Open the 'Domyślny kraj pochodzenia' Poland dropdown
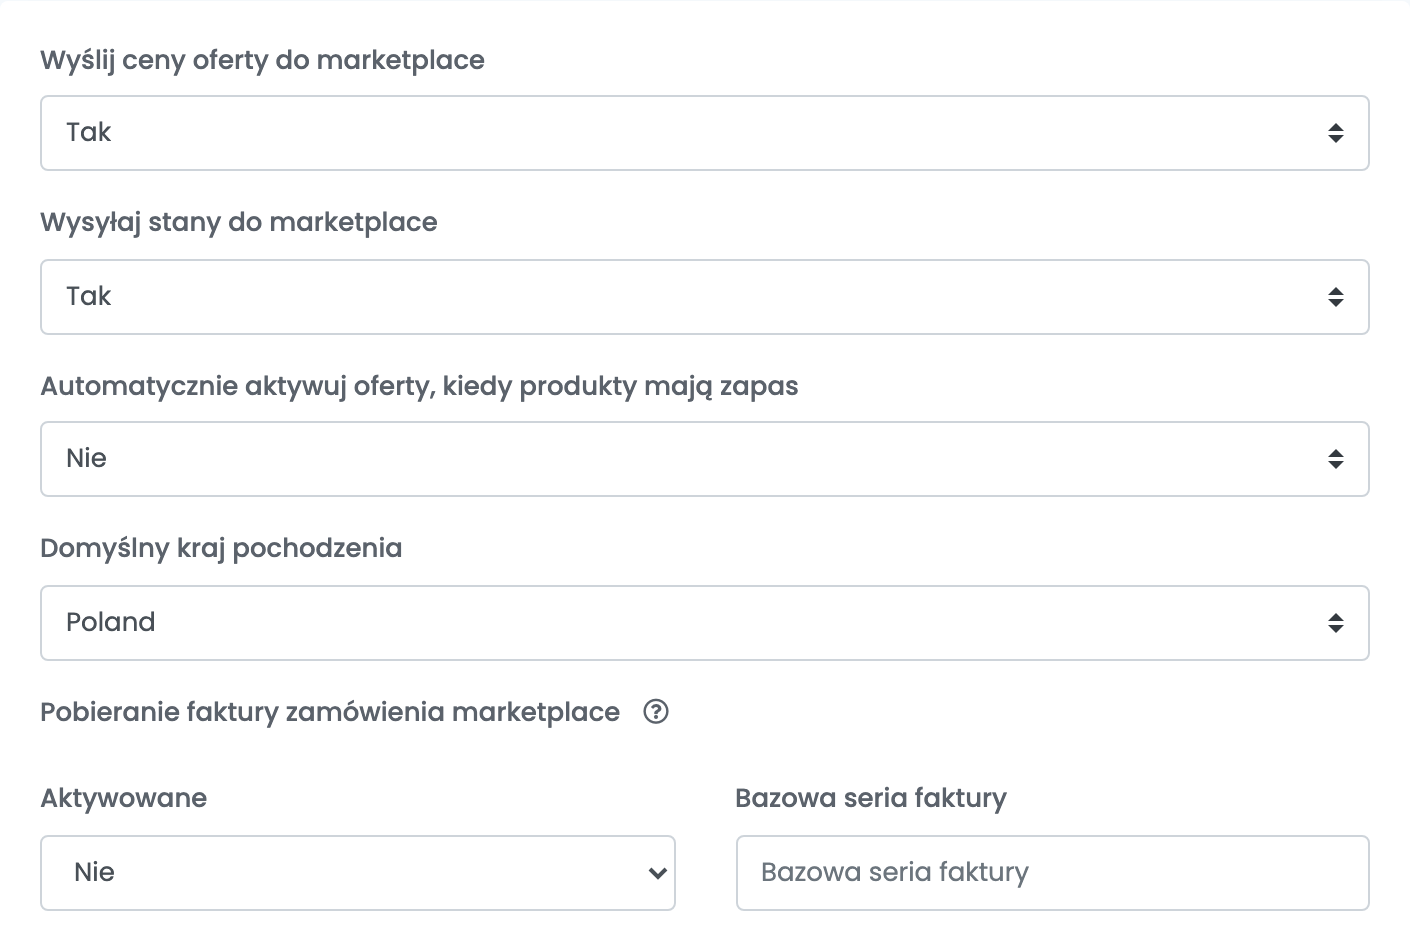The height and width of the screenshot is (944, 1410). click(704, 623)
